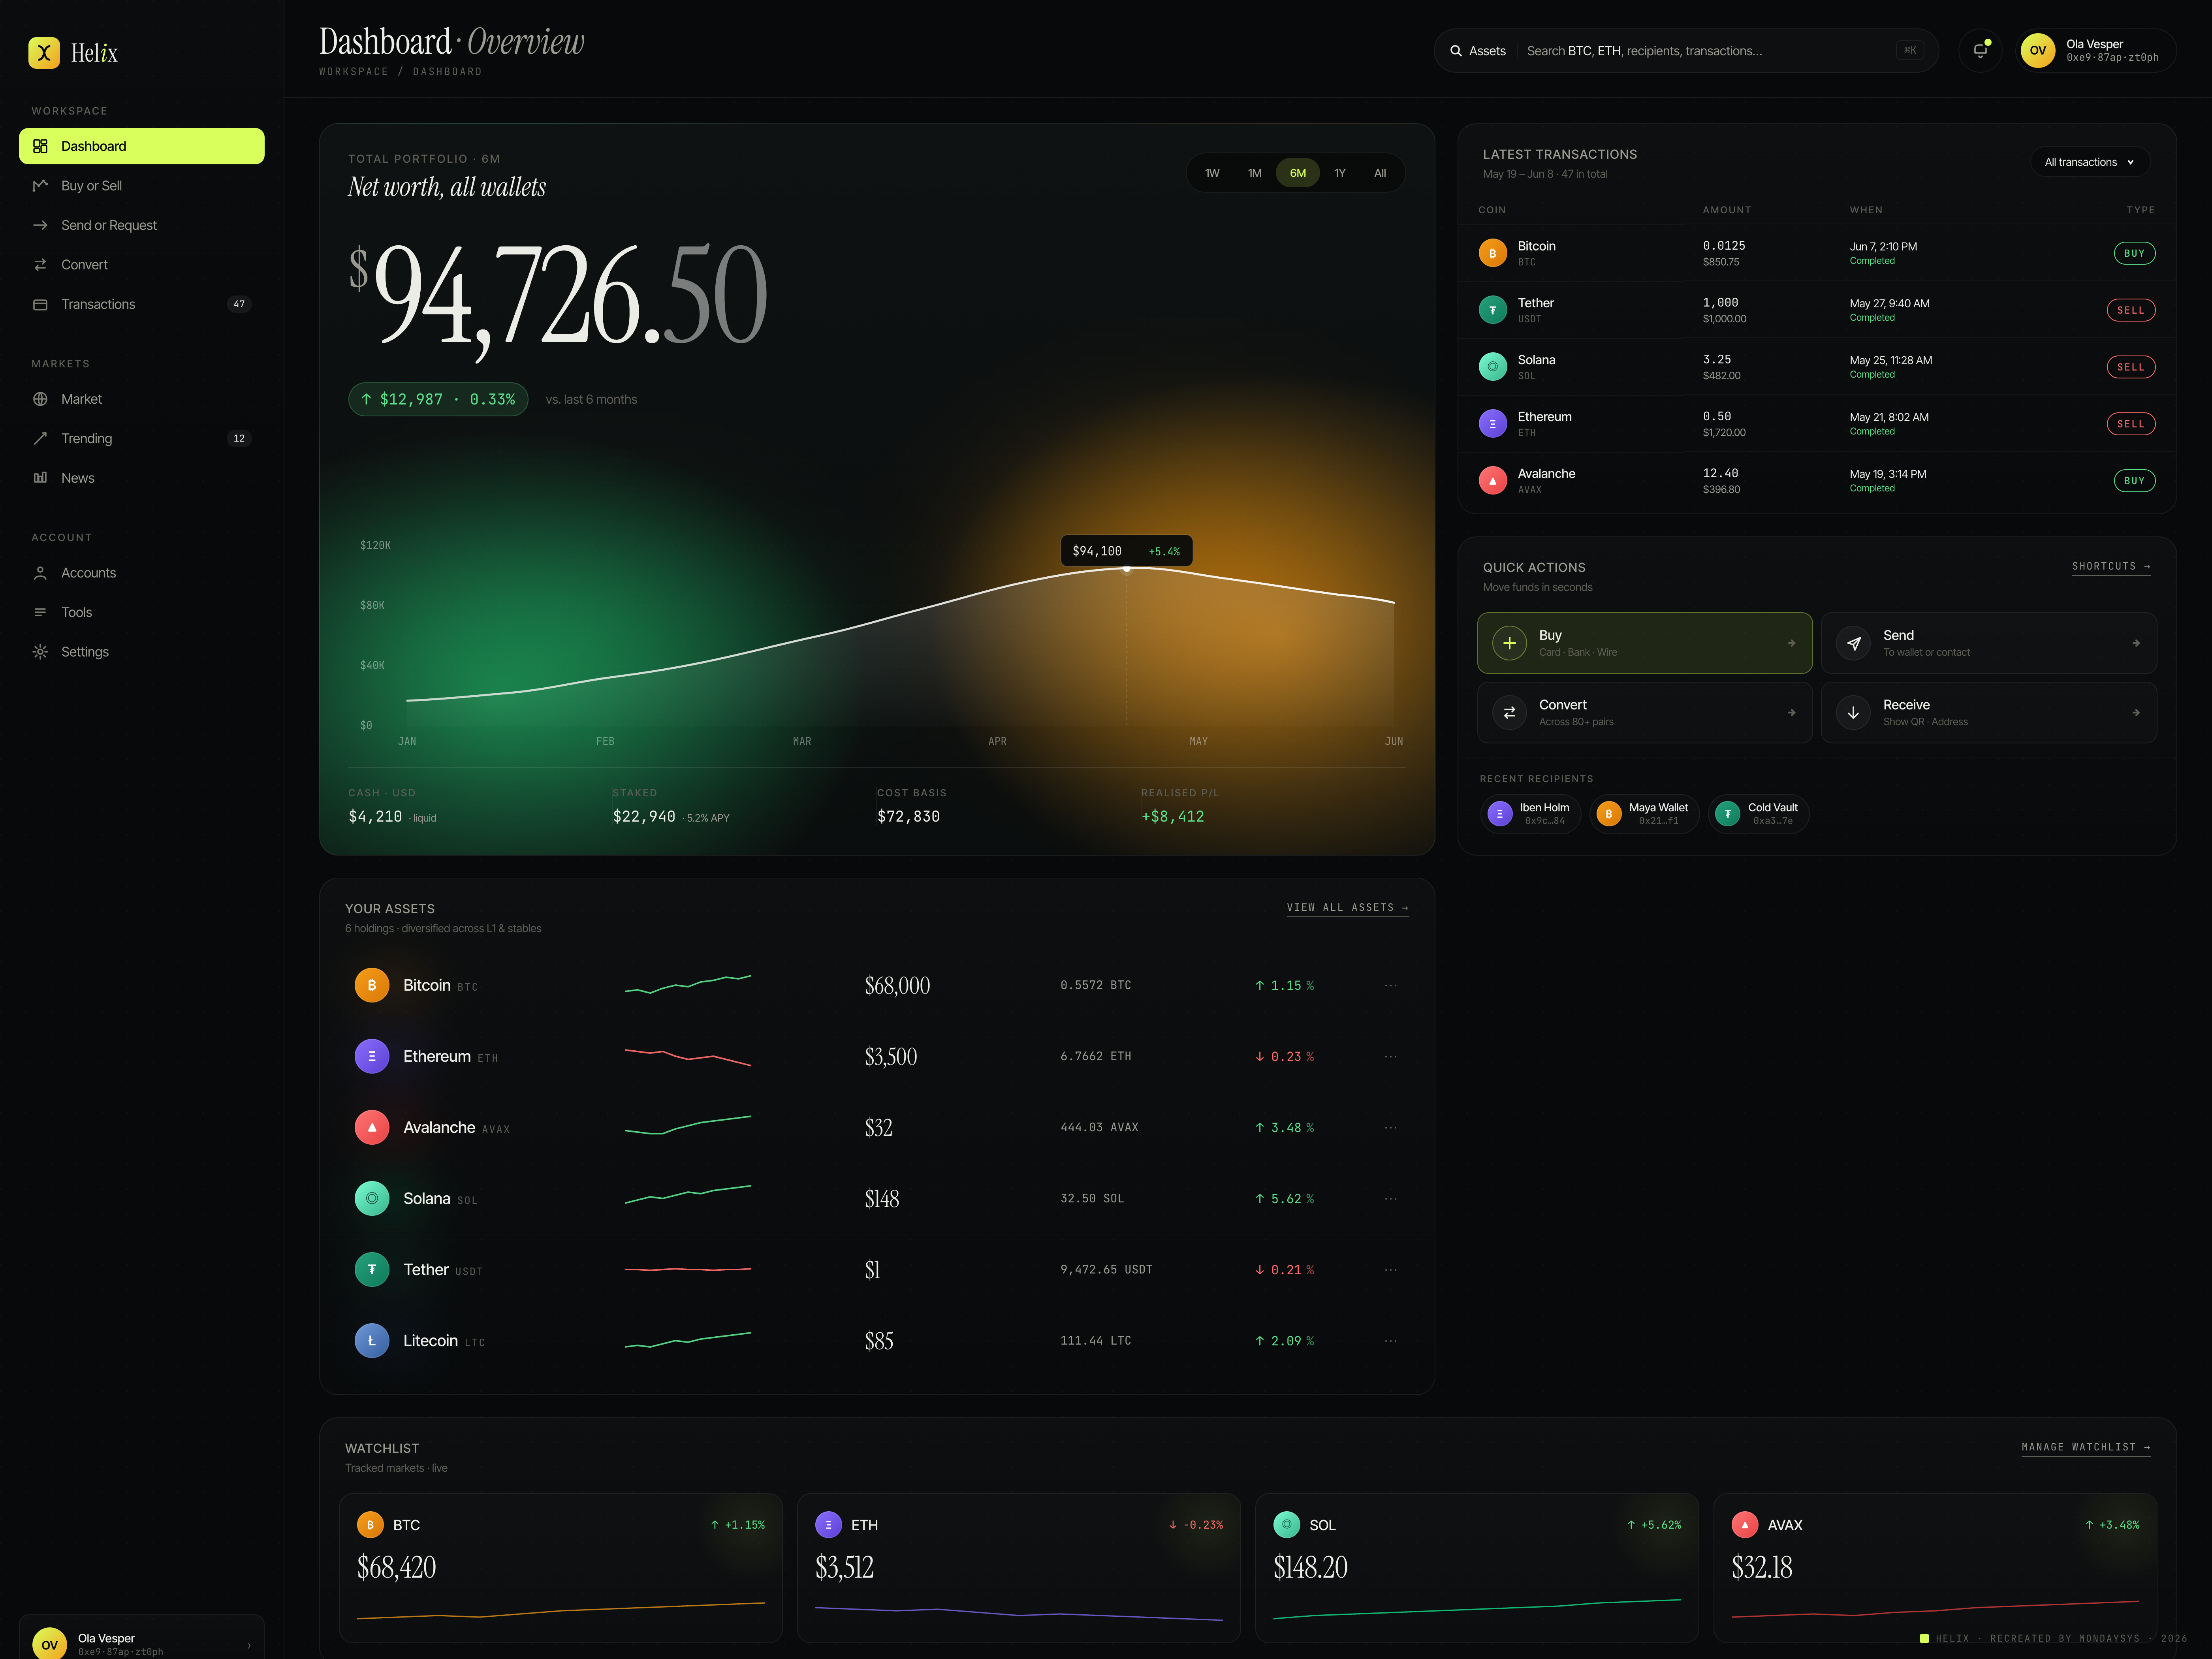Click the Receive quick action button
Viewport: 2212px width, 1659px height.
click(1988, 713)
